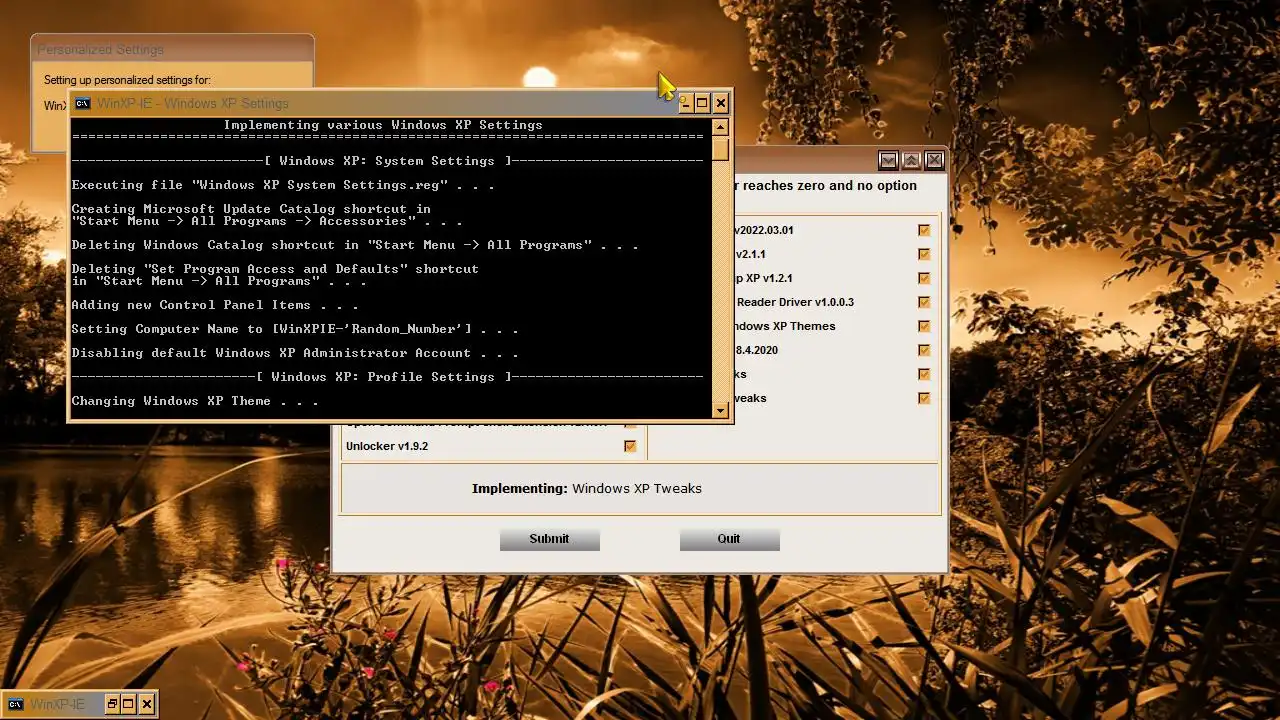The height and width of the screenshot is (720, 1280).
Task: Click the Quit button
Action: pyautogui.click(x=729, y=539)
